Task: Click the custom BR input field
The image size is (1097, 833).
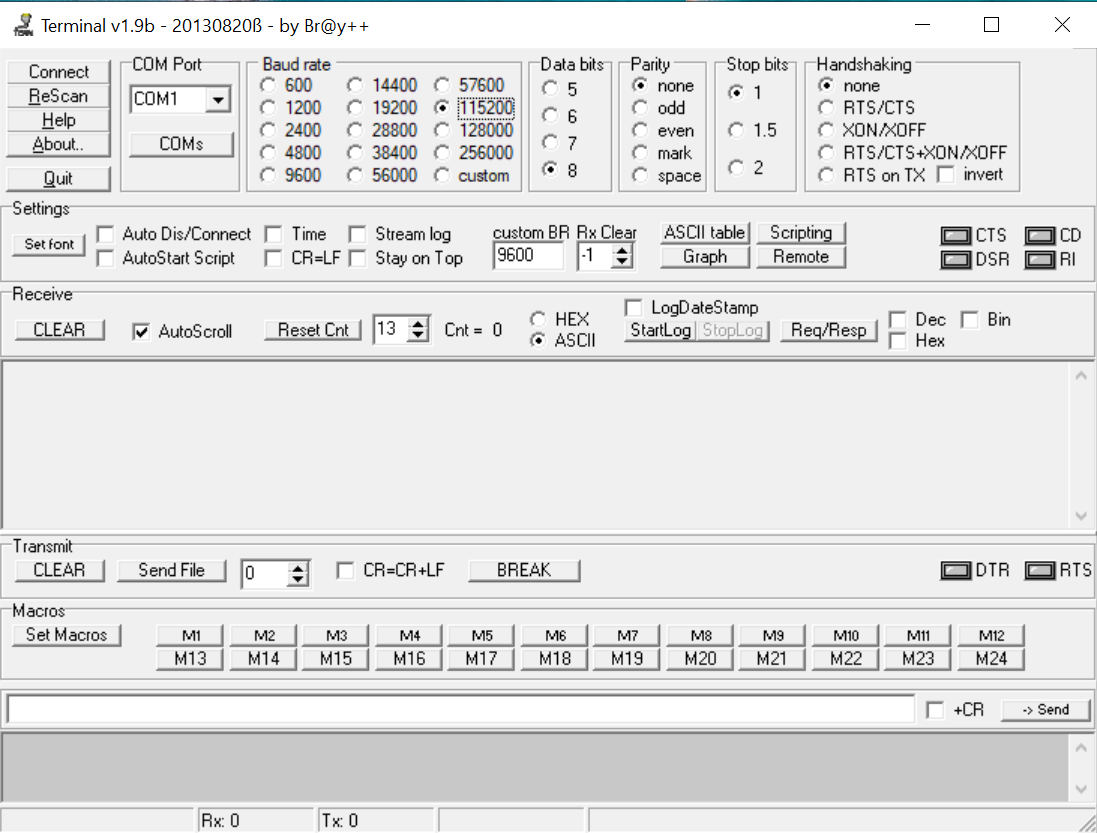Action: [529, 256]
